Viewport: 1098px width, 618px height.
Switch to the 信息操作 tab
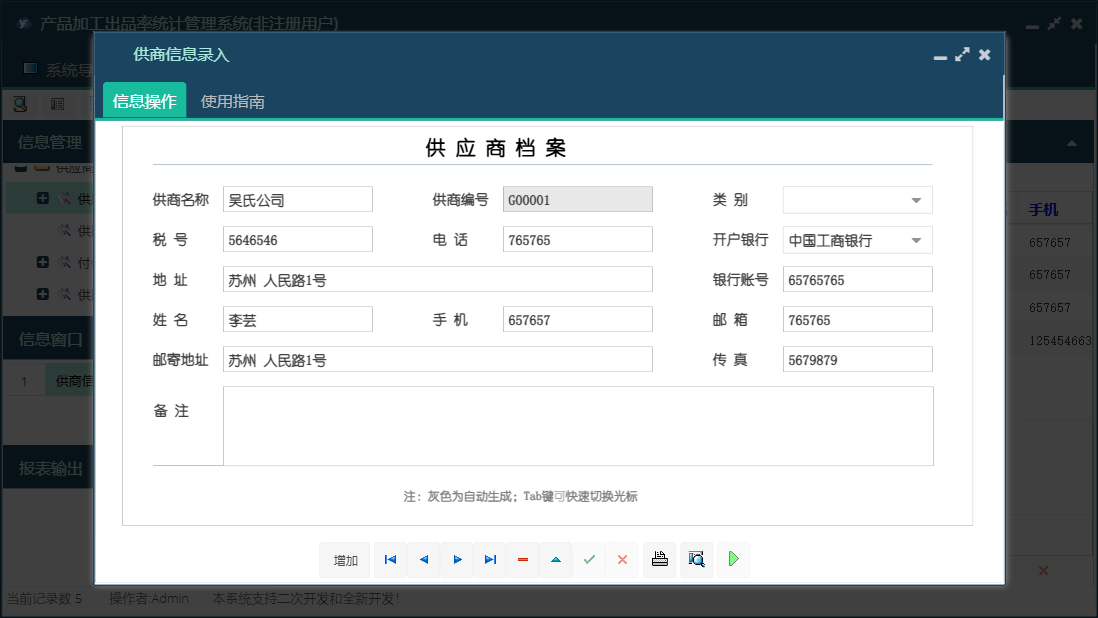(144, 100)
